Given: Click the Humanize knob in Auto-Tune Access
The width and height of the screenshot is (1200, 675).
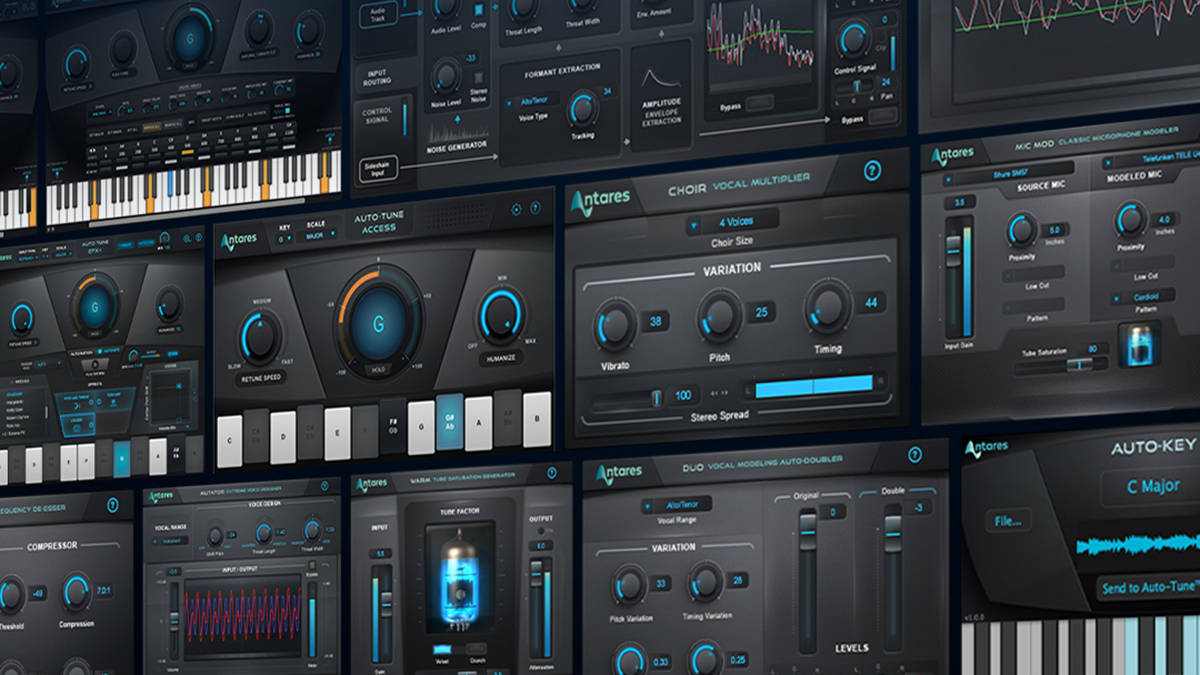Looking at the screenshot, I should click(500, 316).
